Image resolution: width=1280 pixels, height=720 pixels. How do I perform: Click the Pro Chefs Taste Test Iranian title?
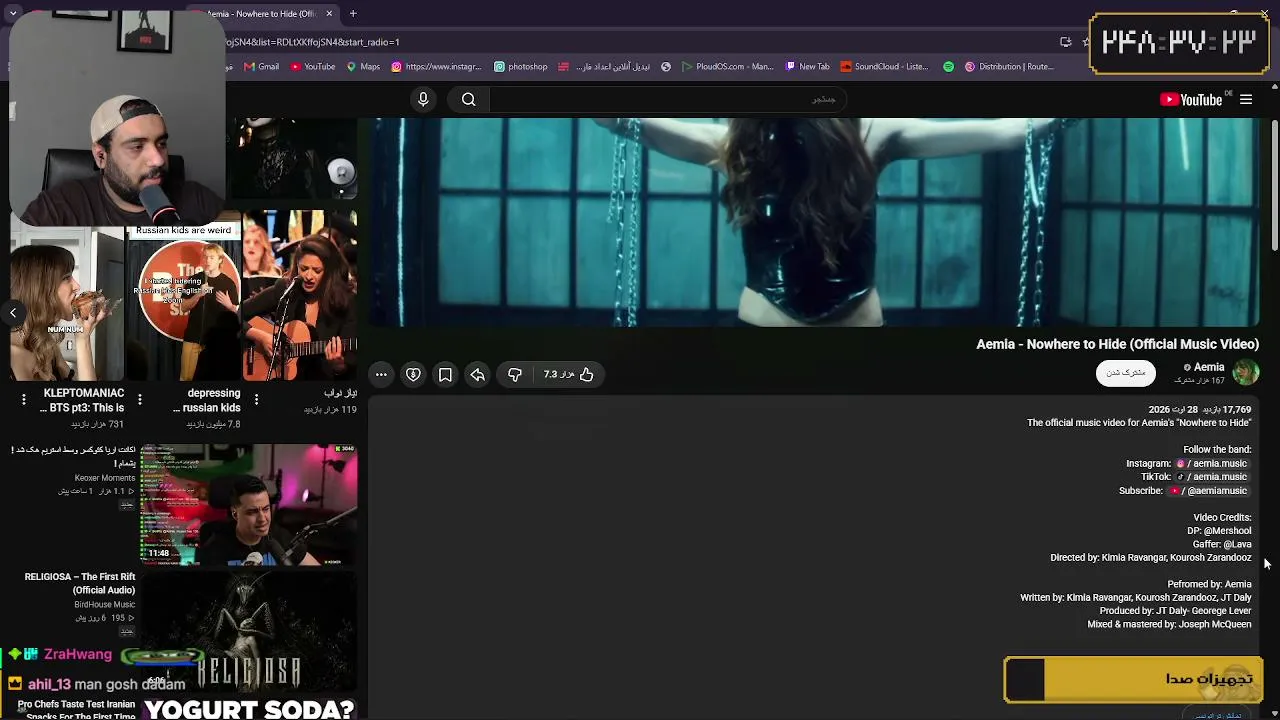(76, 709)
